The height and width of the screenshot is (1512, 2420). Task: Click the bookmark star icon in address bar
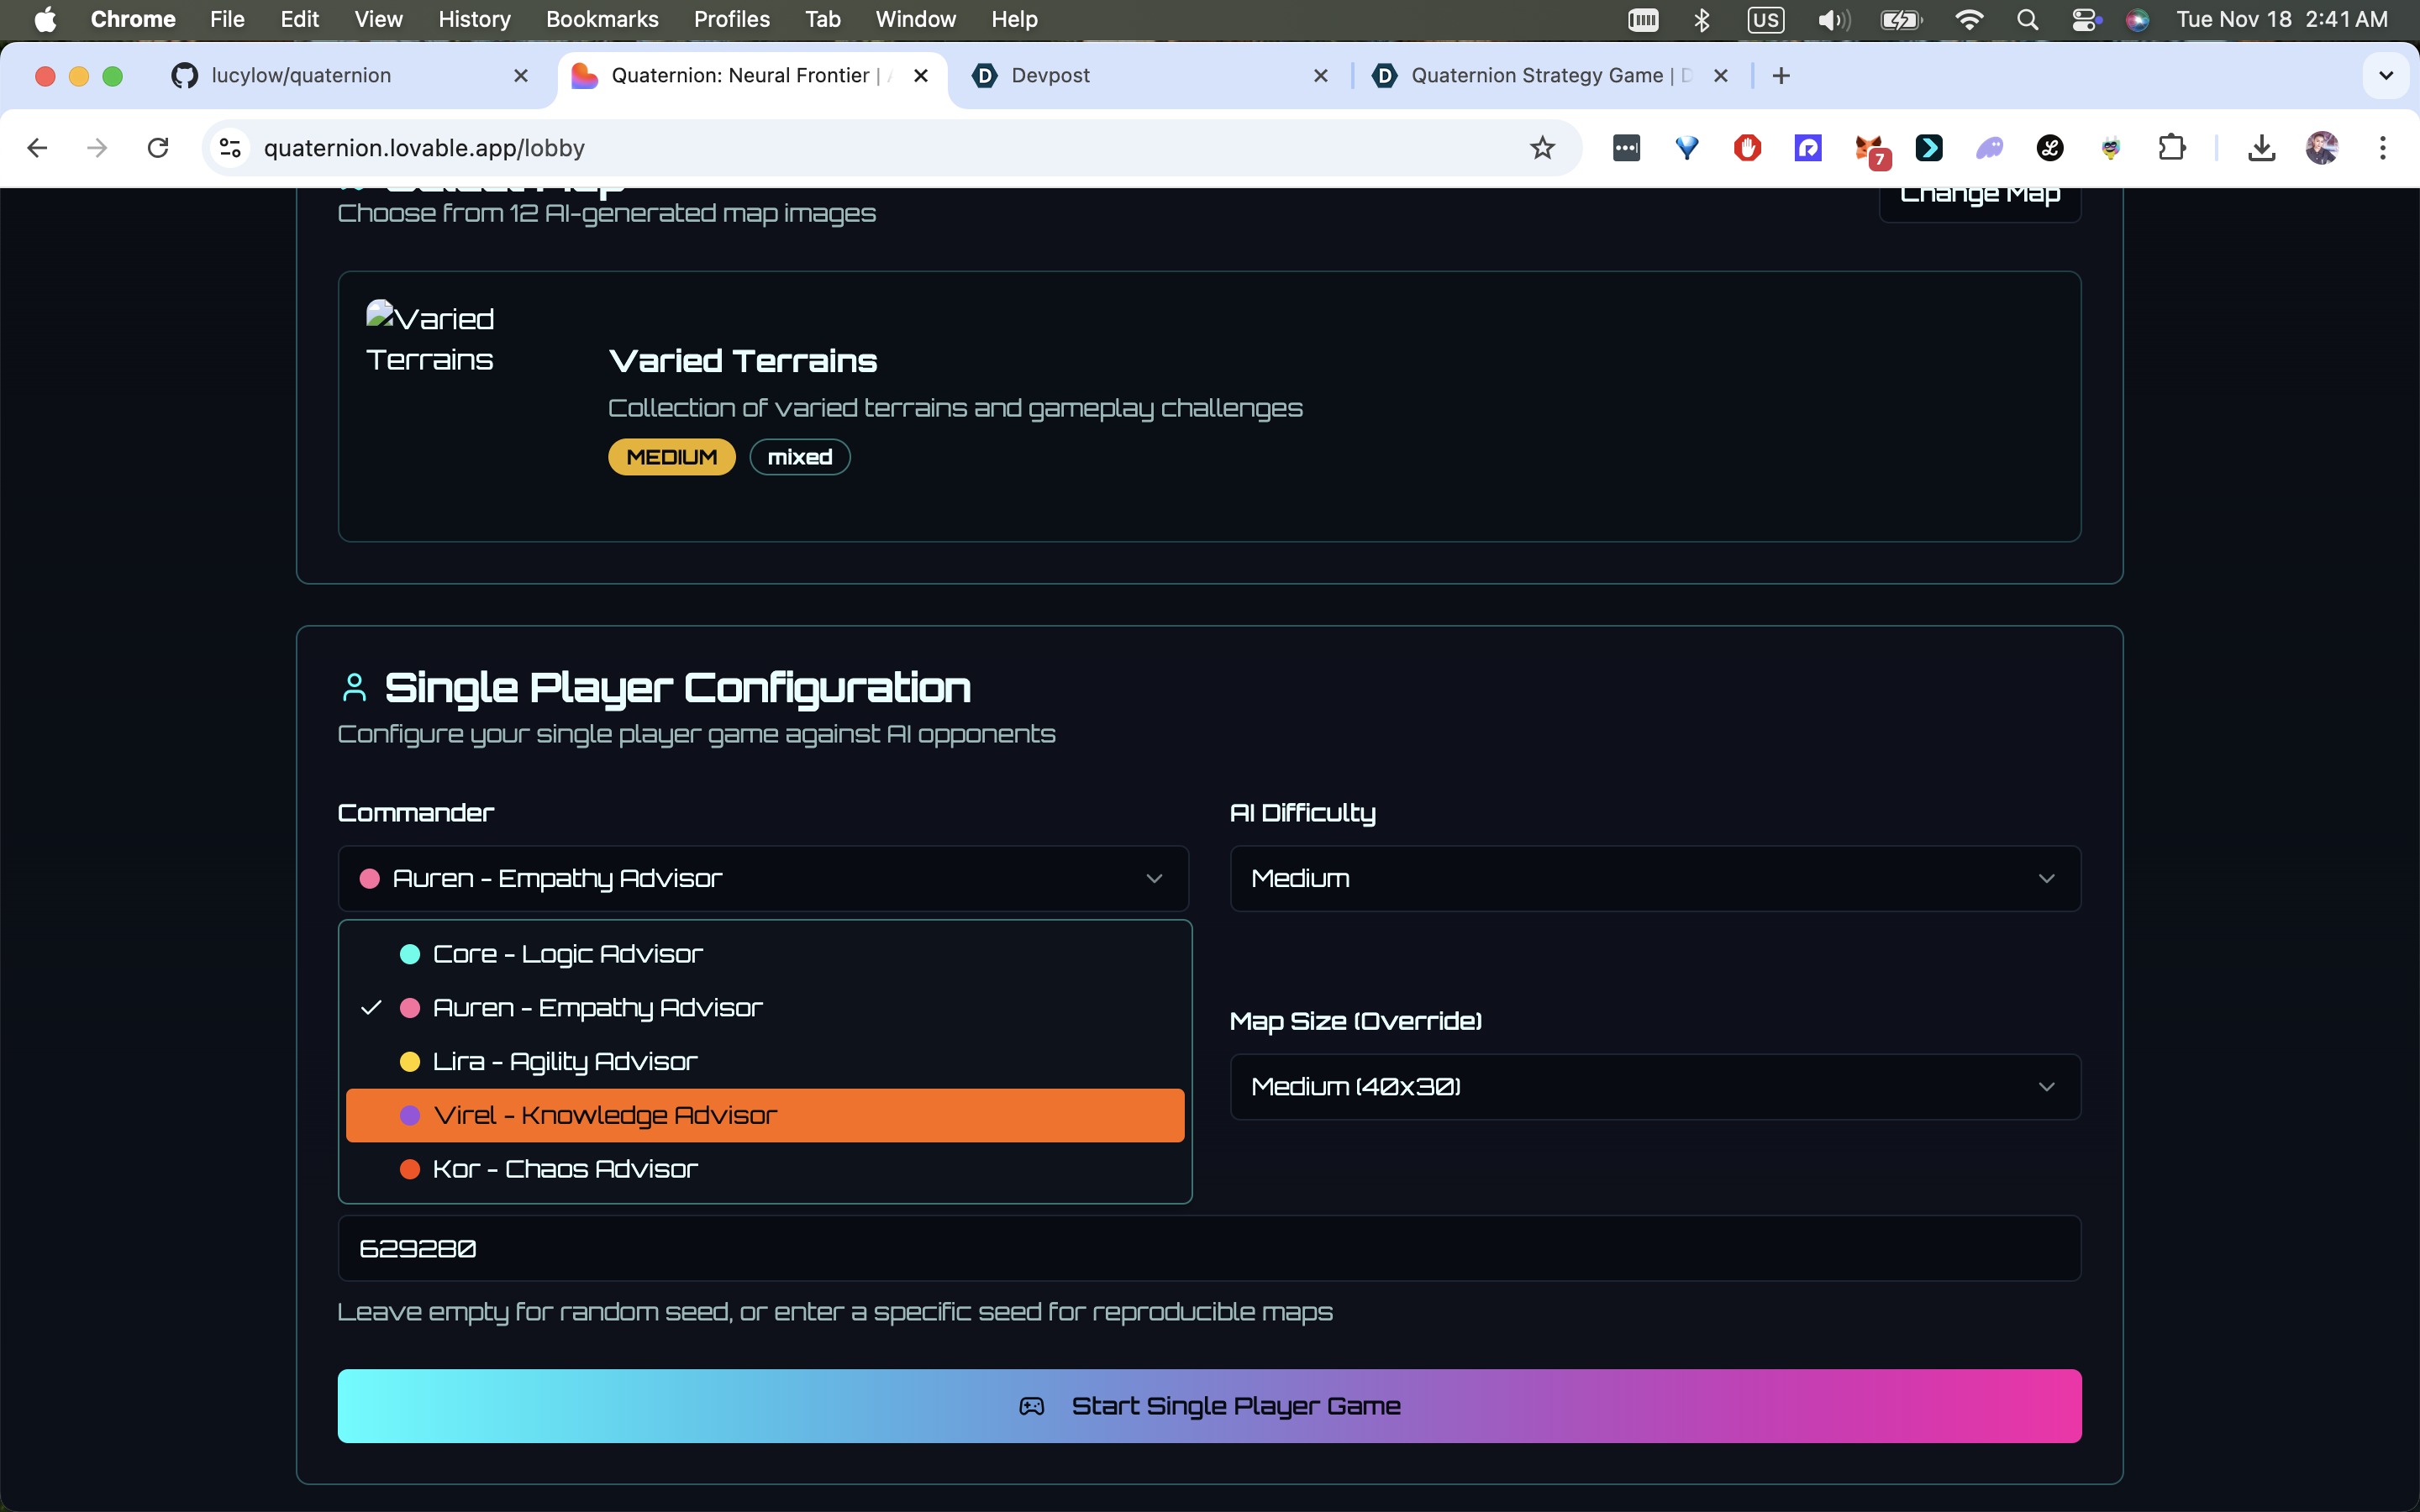[x=1542, y=148]
